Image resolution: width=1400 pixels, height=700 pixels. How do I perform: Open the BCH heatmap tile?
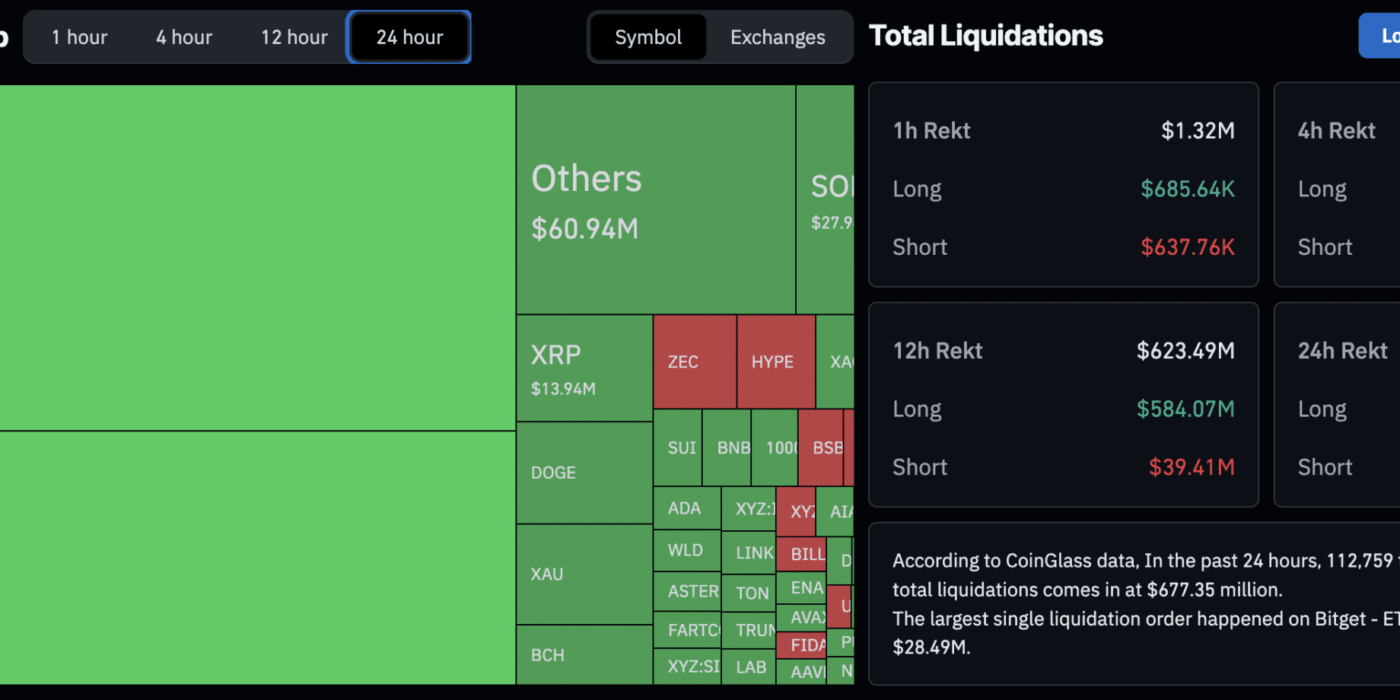tap(585, 655)
